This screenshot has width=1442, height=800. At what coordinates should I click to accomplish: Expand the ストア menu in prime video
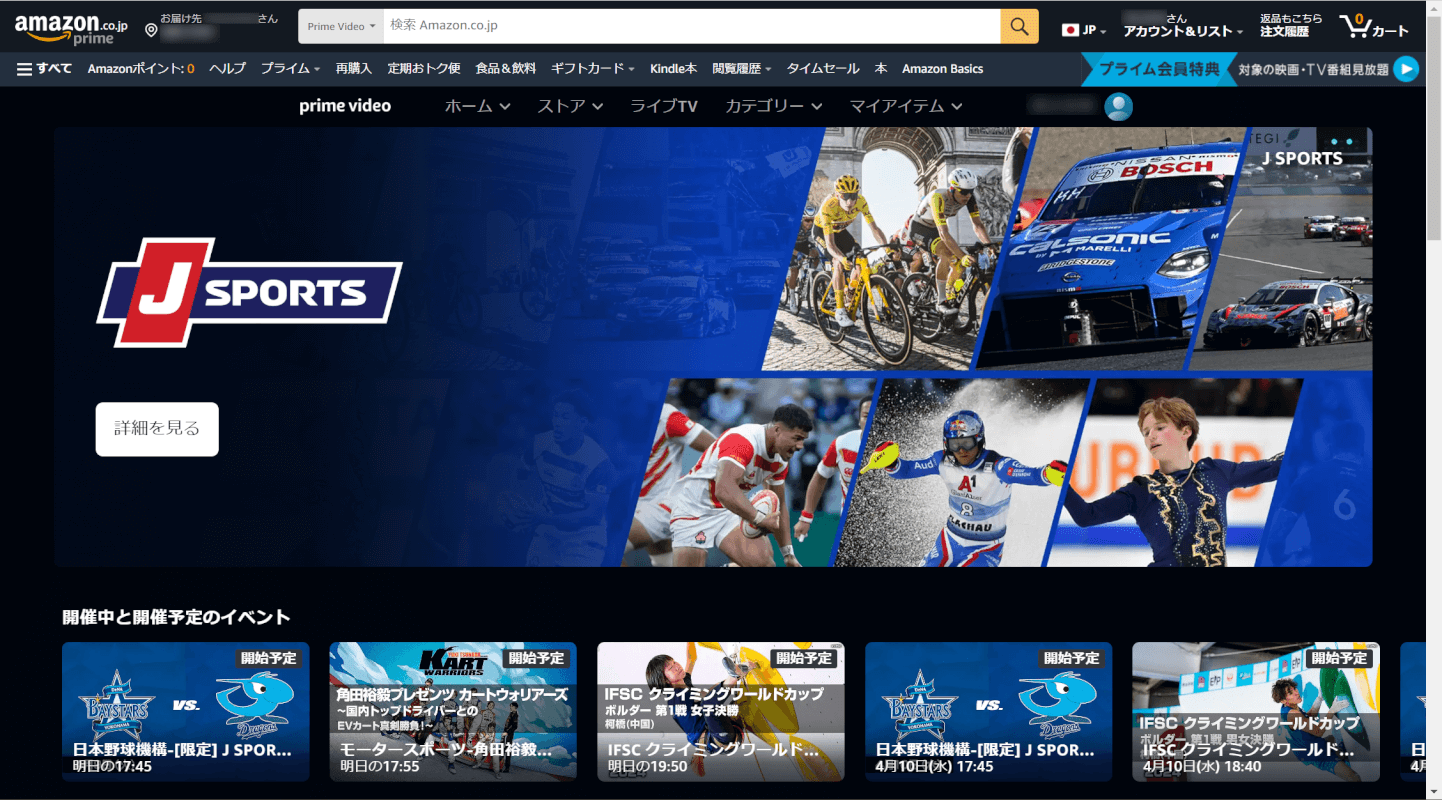coord(570,106)
